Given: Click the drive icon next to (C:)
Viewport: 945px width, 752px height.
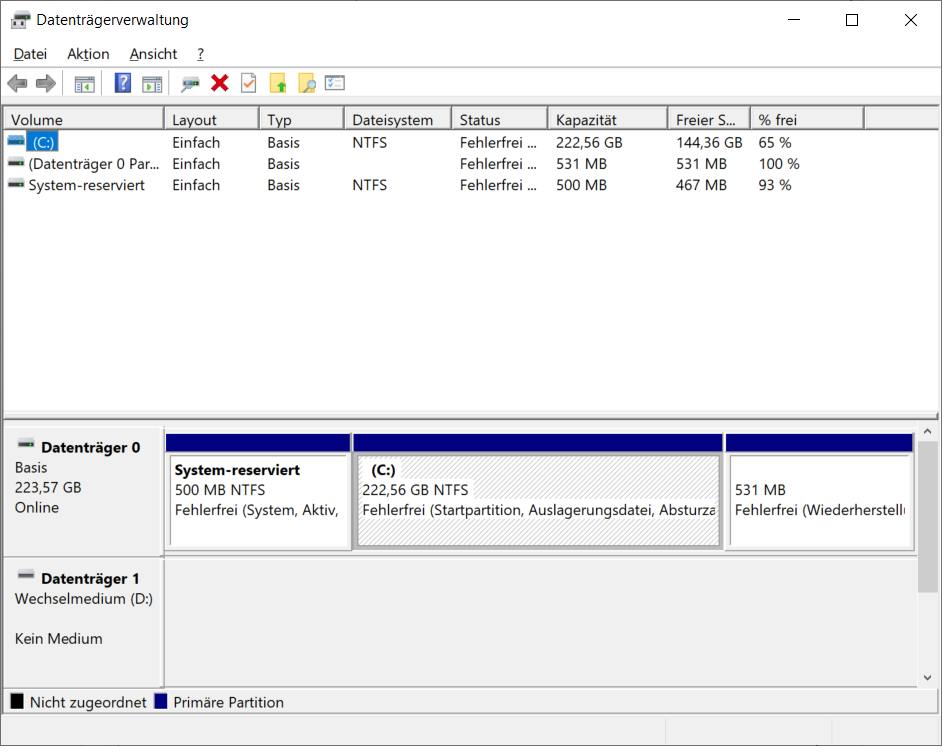Looking at the screenshot, I should pos(16,142).
